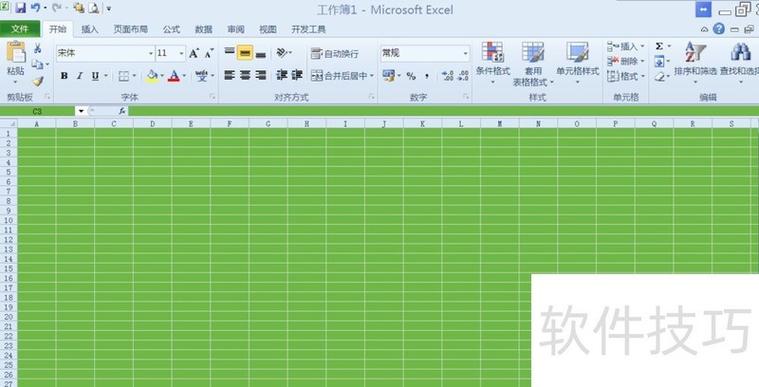Decrease indent icon
The width and height of the screenshot is (759, 387).
[281, 75]
